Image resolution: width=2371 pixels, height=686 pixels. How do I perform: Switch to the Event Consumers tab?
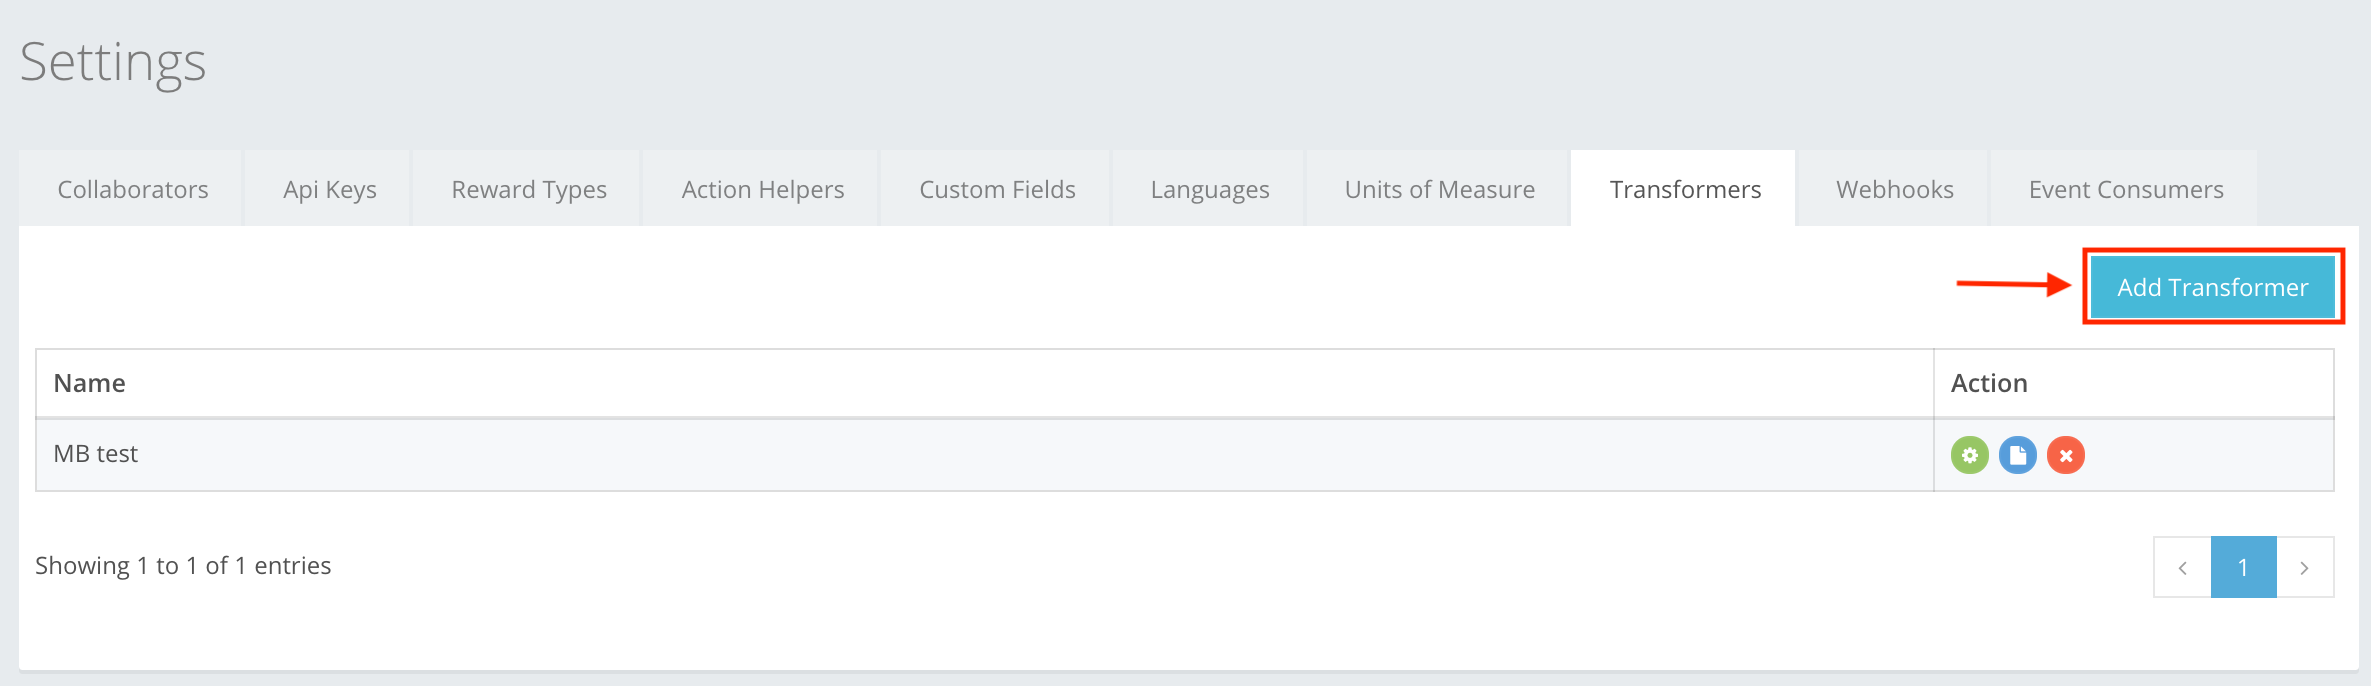click(x=2125, y=189)
